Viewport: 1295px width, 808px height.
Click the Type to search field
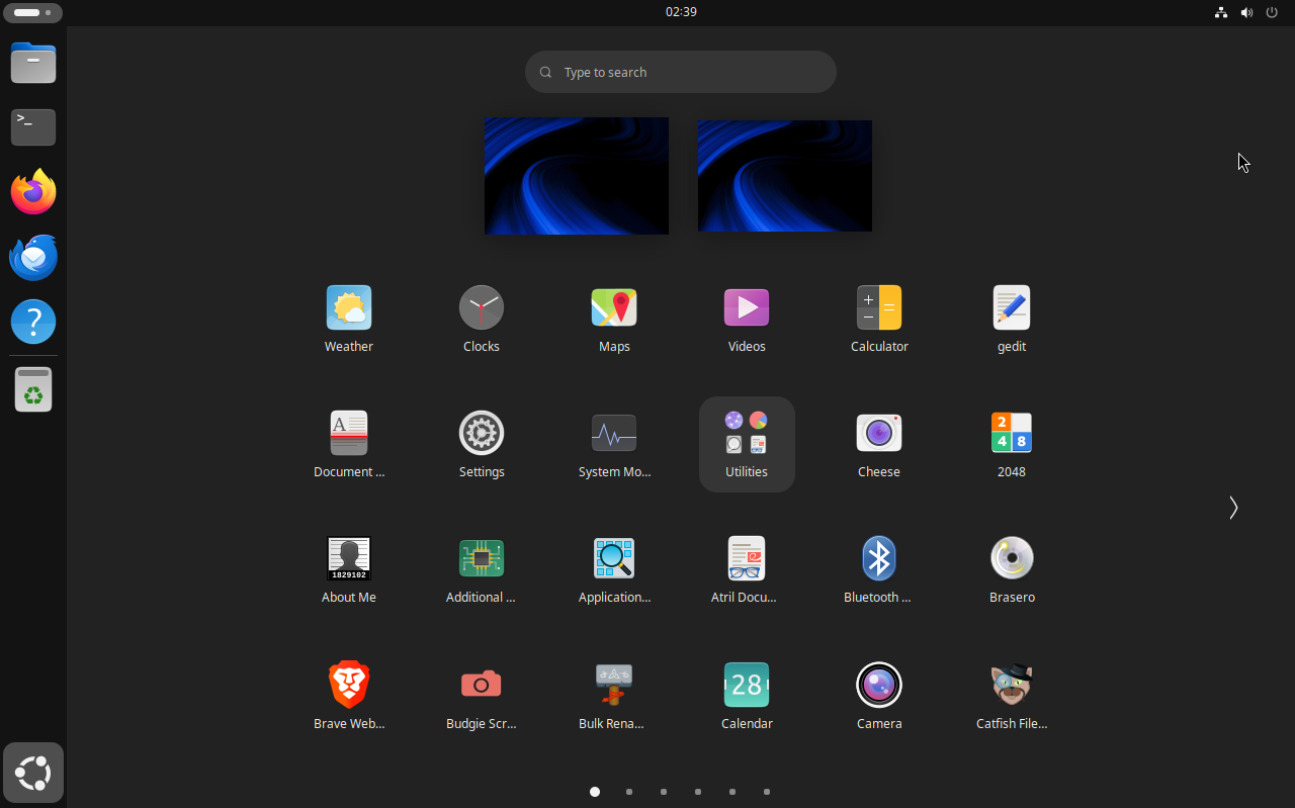point(681,72)
